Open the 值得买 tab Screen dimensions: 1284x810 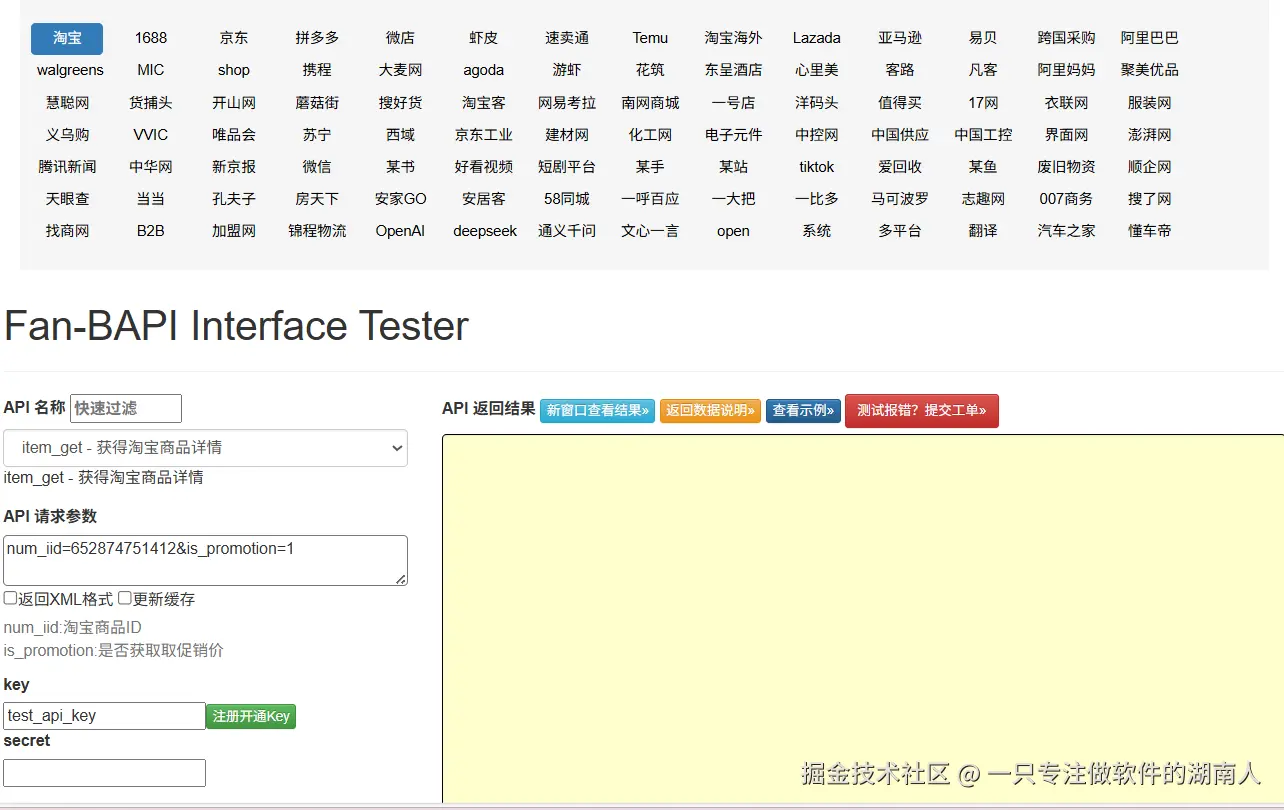click(x=900, y=102)
